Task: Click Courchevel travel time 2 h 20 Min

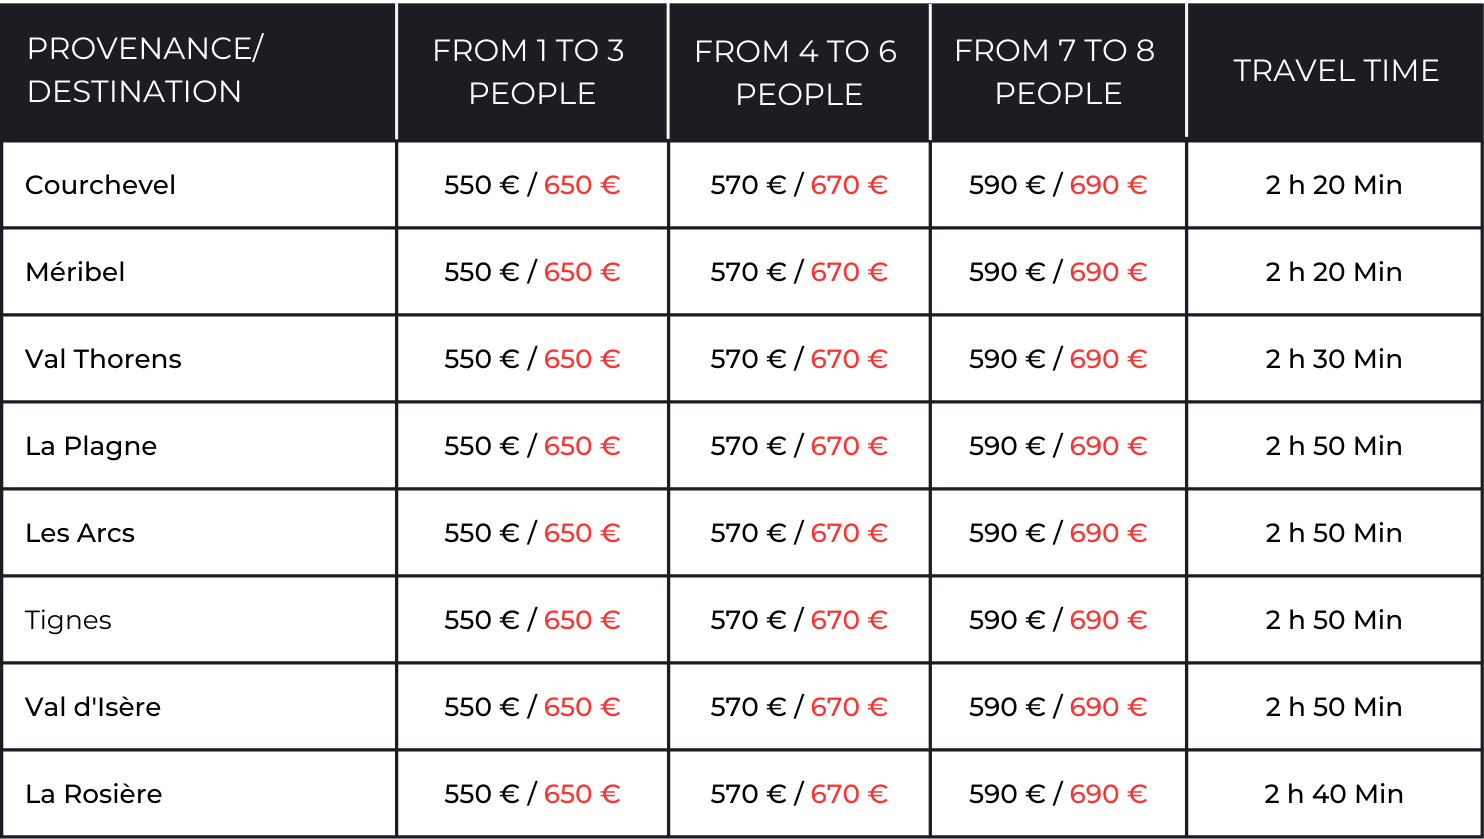Action: click(1334, 185)
